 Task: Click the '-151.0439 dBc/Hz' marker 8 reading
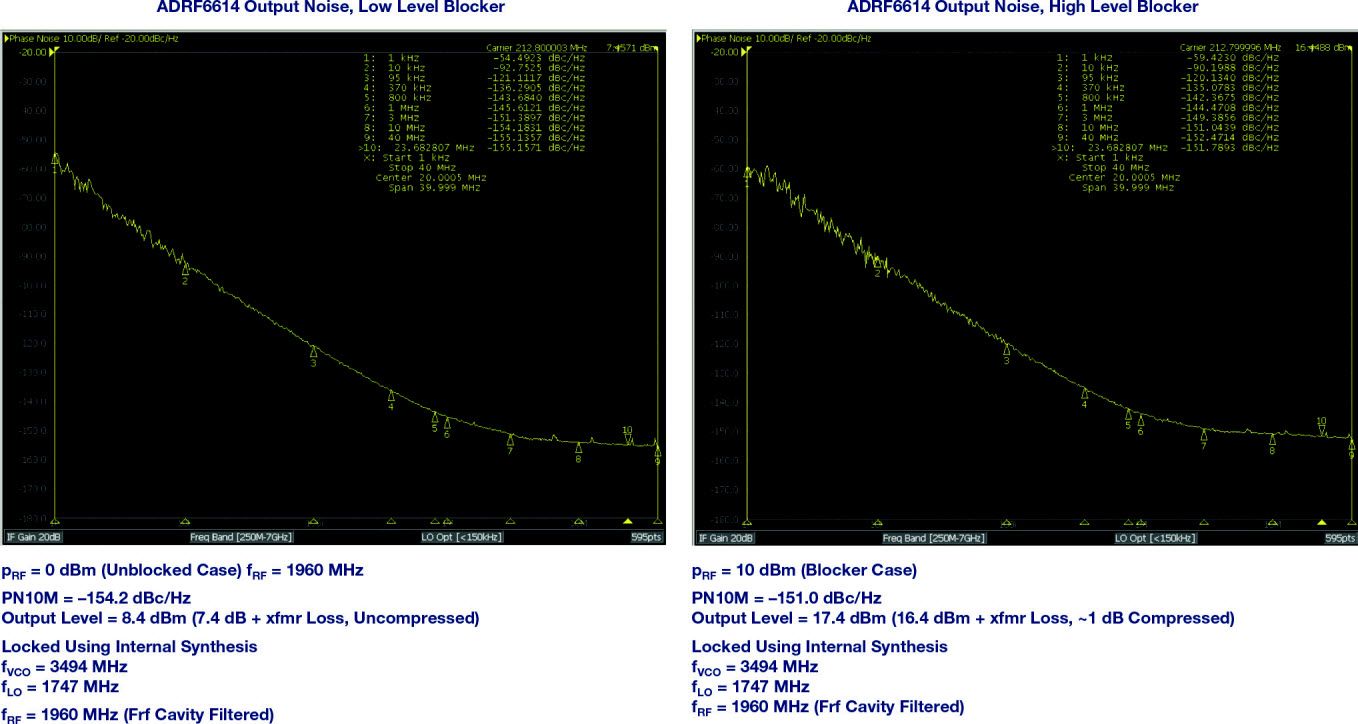(x=1230, y=127)
